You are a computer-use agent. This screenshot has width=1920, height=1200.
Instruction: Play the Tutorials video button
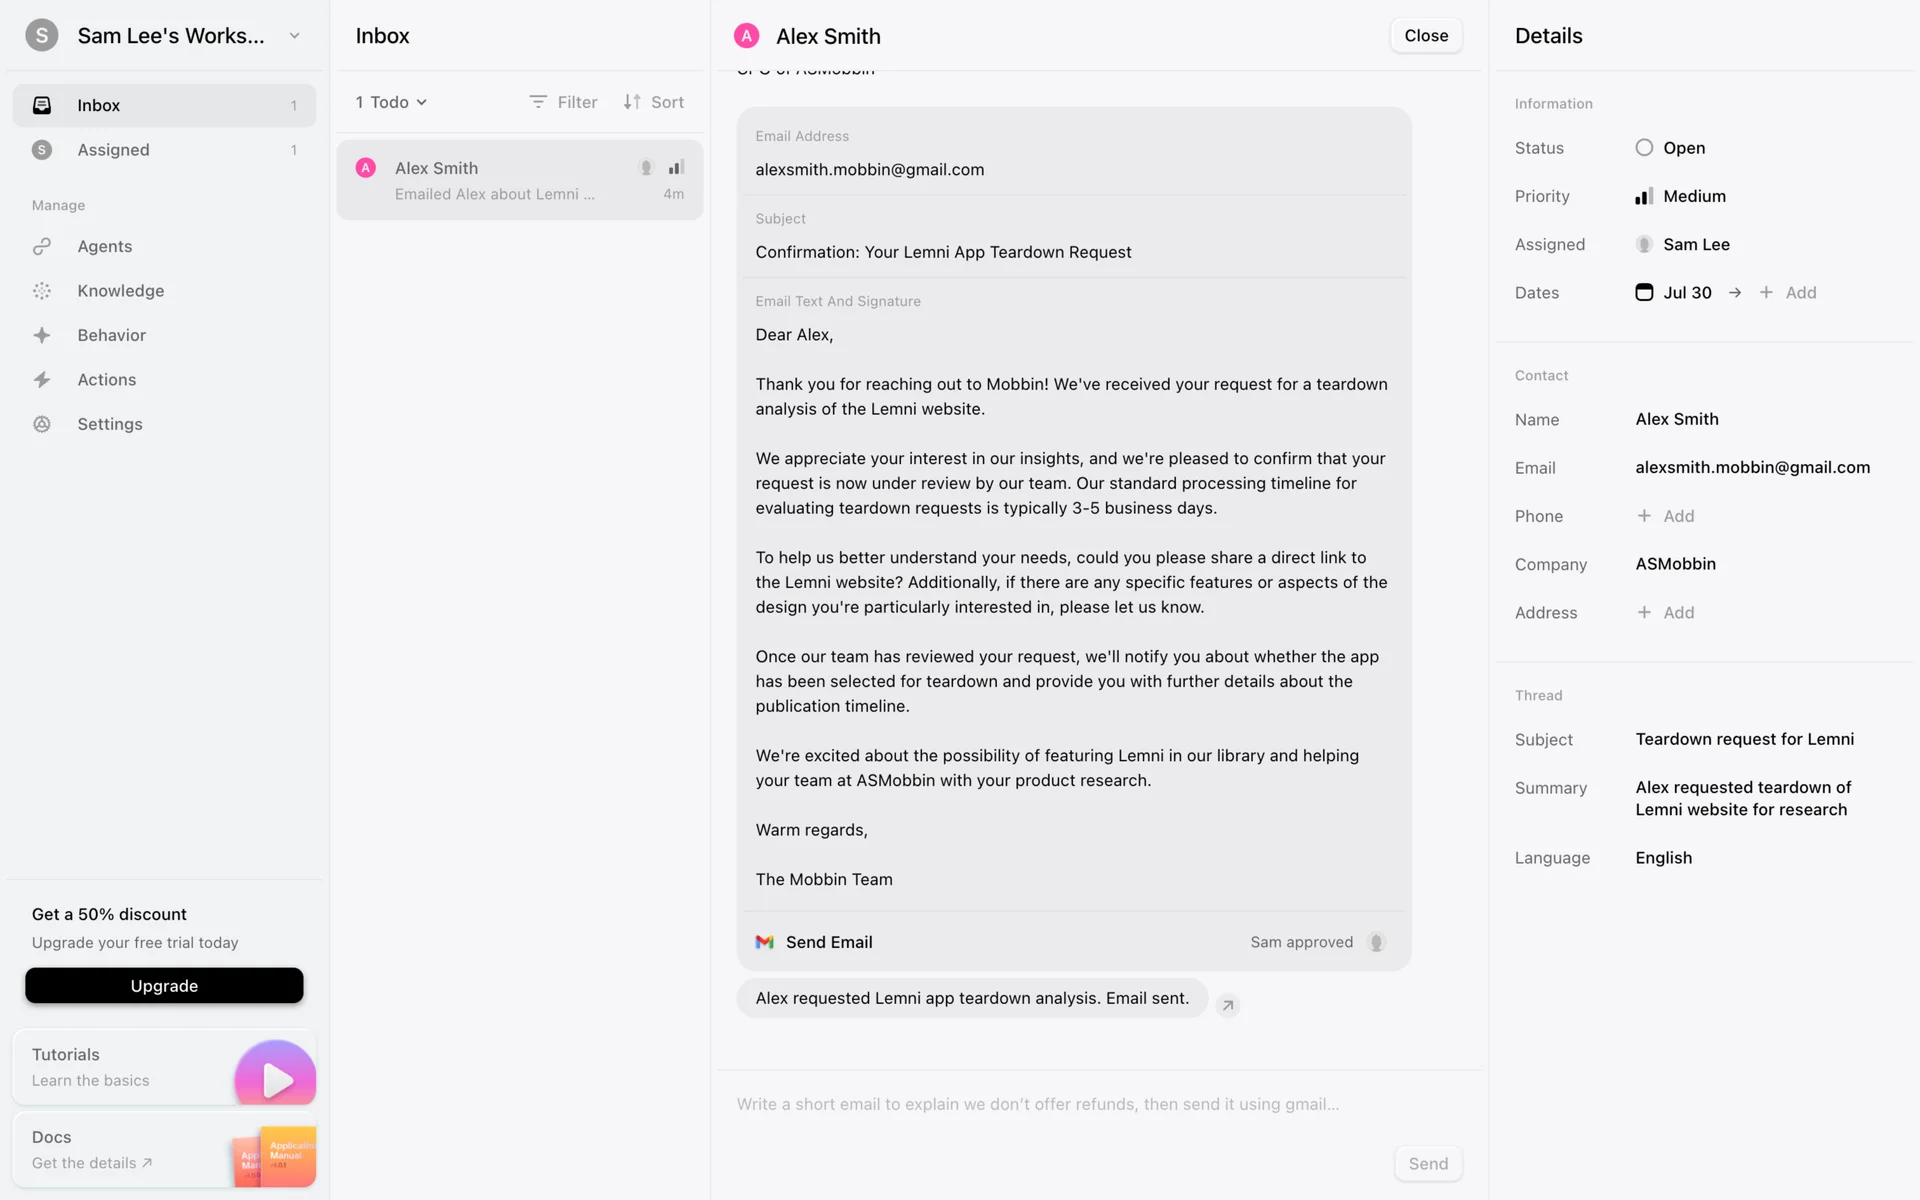(x=276, y=1078)
